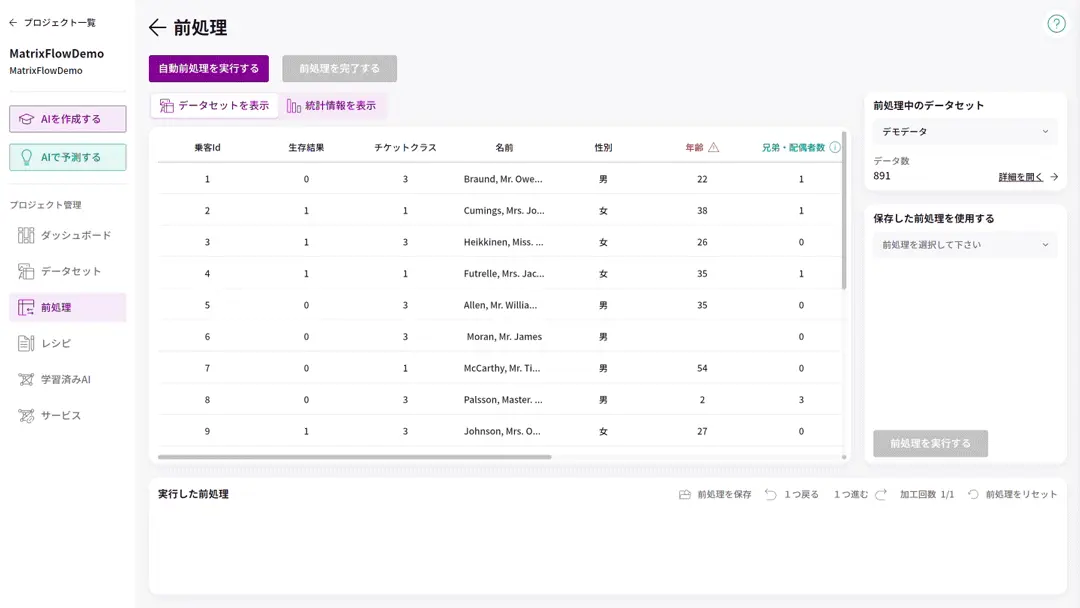Switch to 統計情報を表示 tab
Image resolution: width=1080 pixels, height=608 pixels.
pos(331,105)
